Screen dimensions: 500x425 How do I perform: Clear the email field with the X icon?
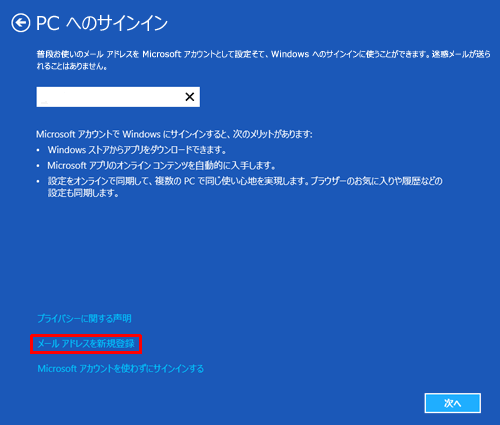coord(190,97)
